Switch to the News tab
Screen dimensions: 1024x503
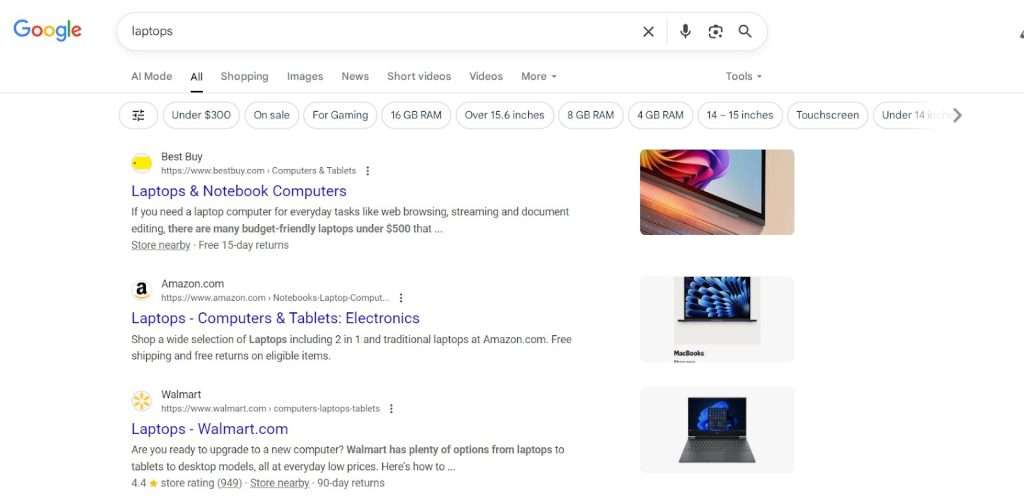coord(355,76)
